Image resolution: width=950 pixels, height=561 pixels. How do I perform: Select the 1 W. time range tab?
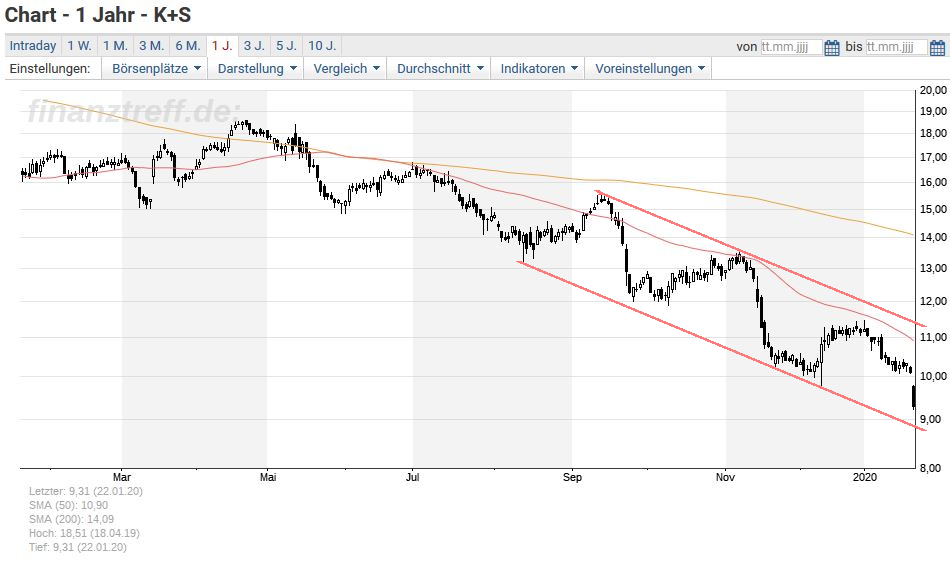click(x=79, y=45)
